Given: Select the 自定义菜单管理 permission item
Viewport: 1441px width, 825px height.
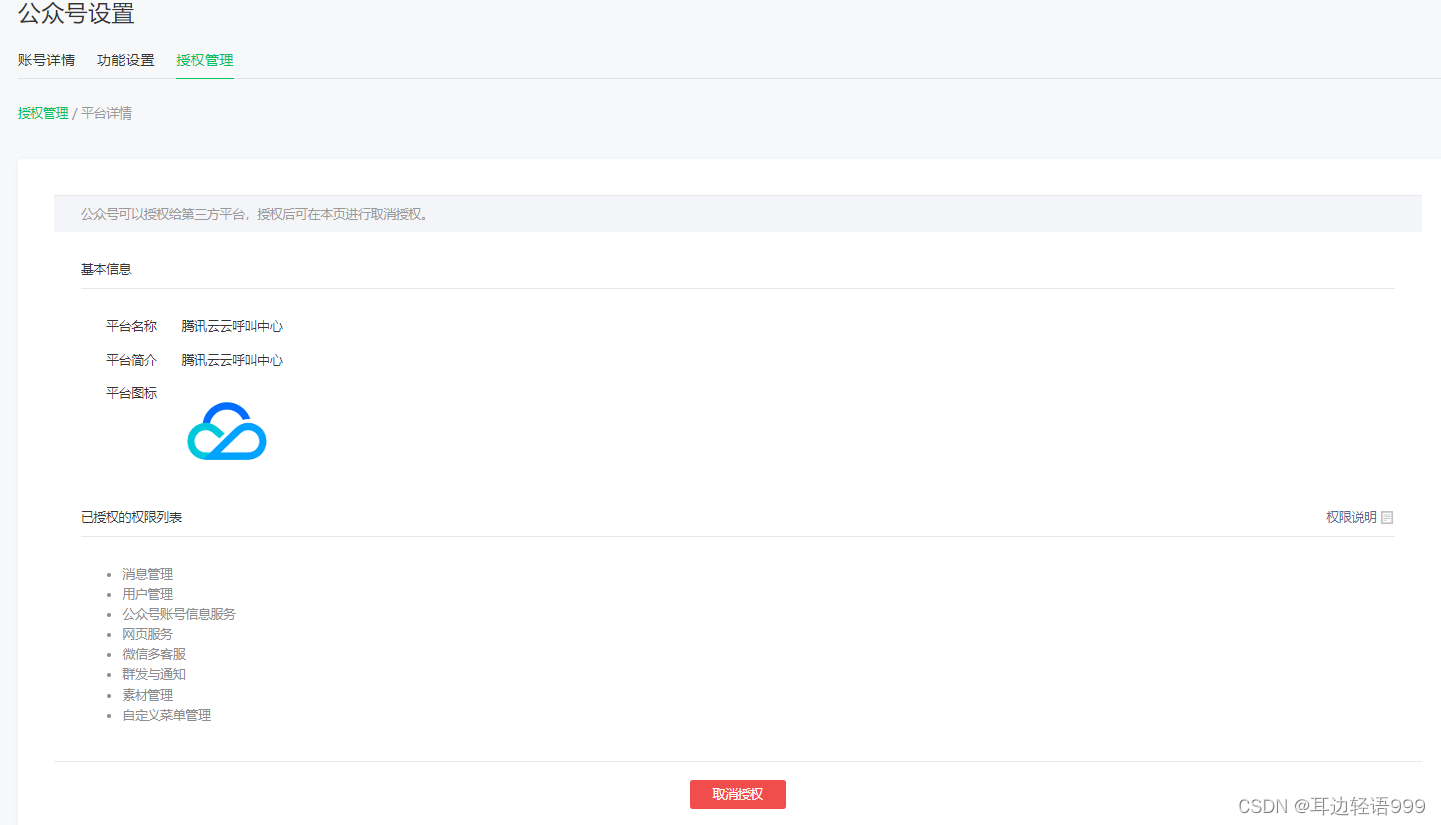Looking at the screenshot, I should pos(167,715).
